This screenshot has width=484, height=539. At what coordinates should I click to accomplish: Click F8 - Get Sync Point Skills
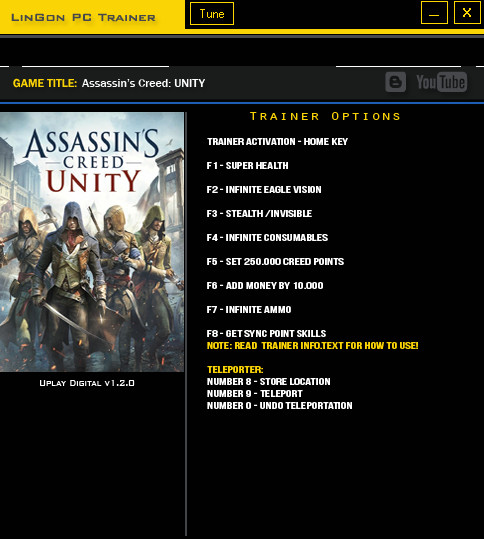point(266,334)
